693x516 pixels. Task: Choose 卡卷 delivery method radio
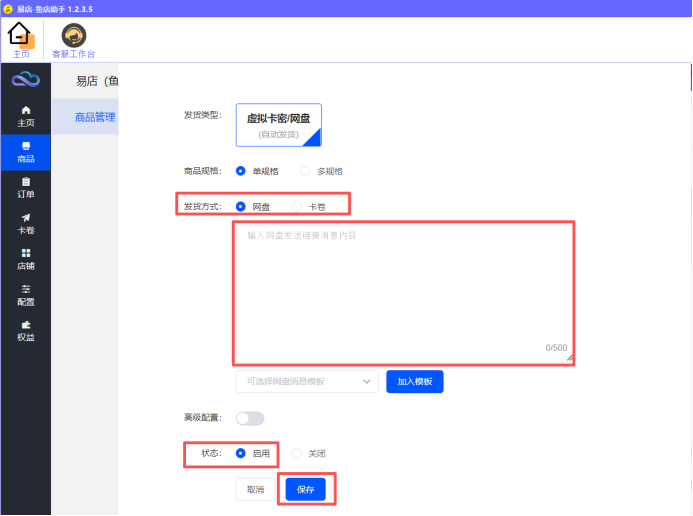(297, 206)
